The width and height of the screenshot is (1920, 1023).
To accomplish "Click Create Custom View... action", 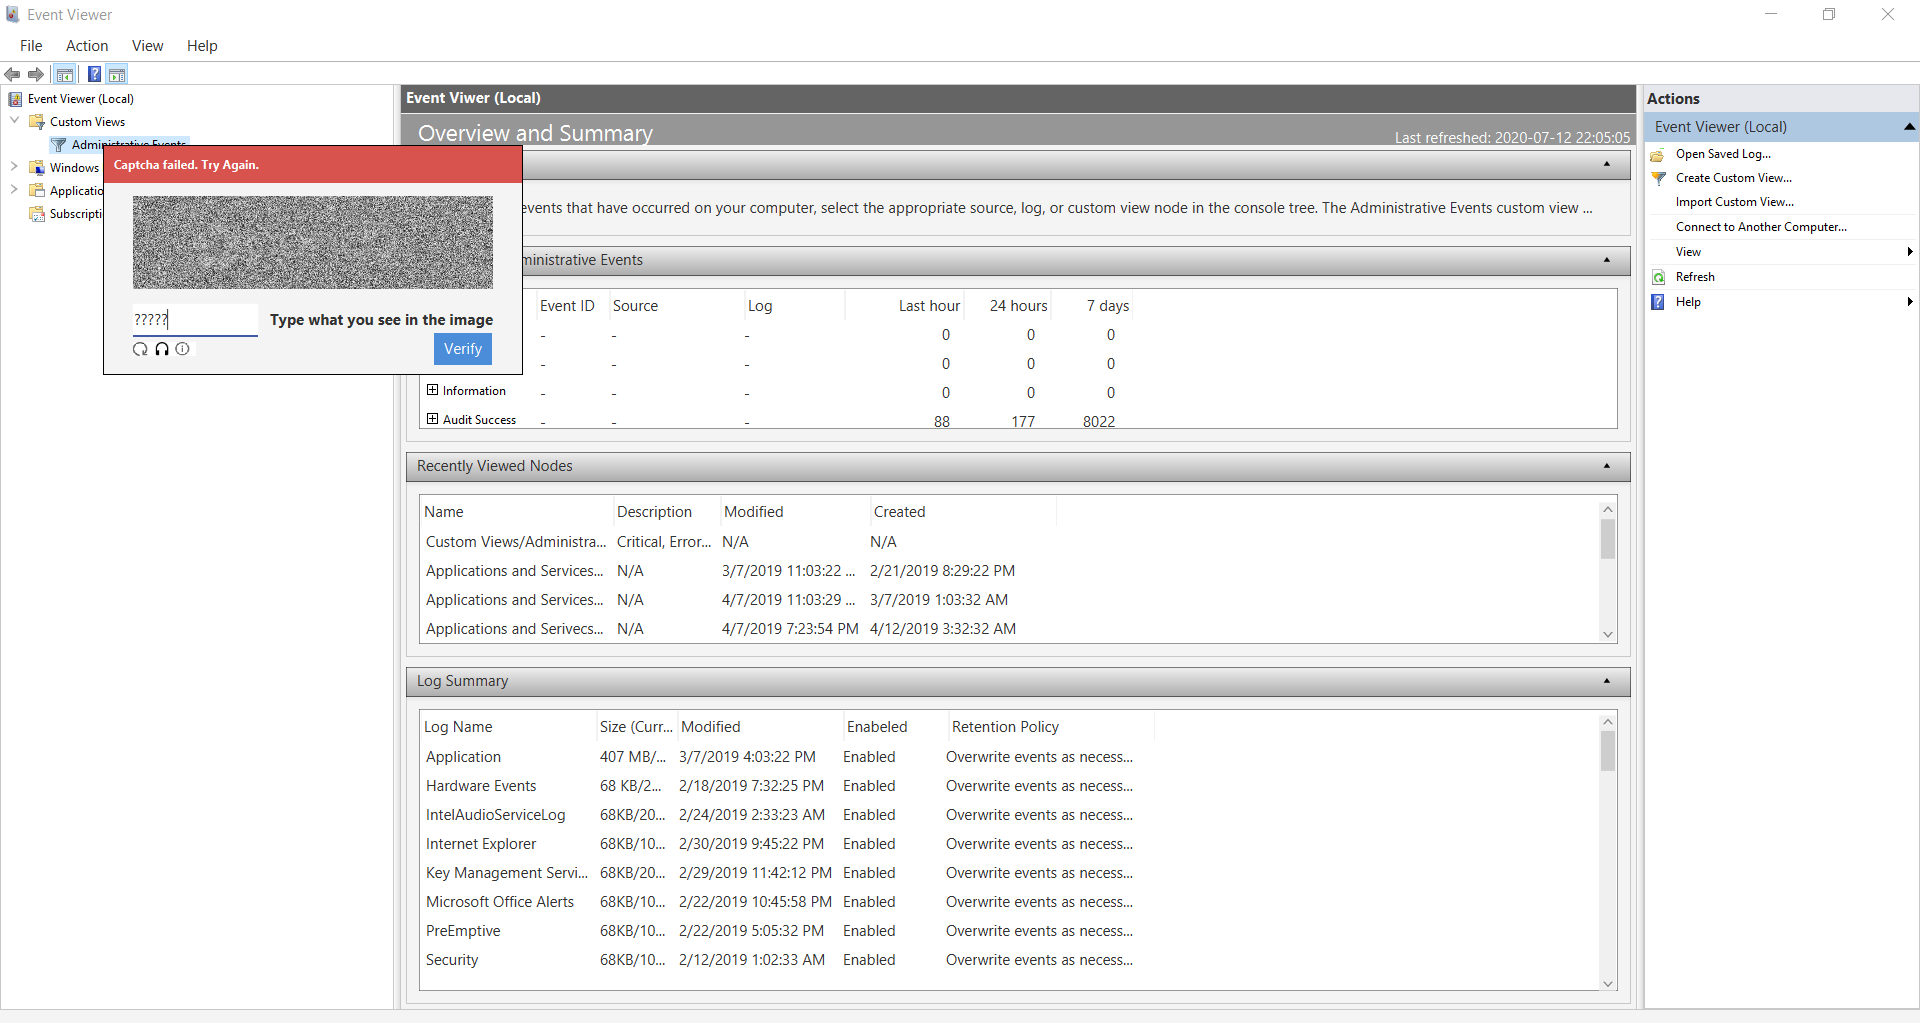I will pyautogui.click(x=1734, y=178).
